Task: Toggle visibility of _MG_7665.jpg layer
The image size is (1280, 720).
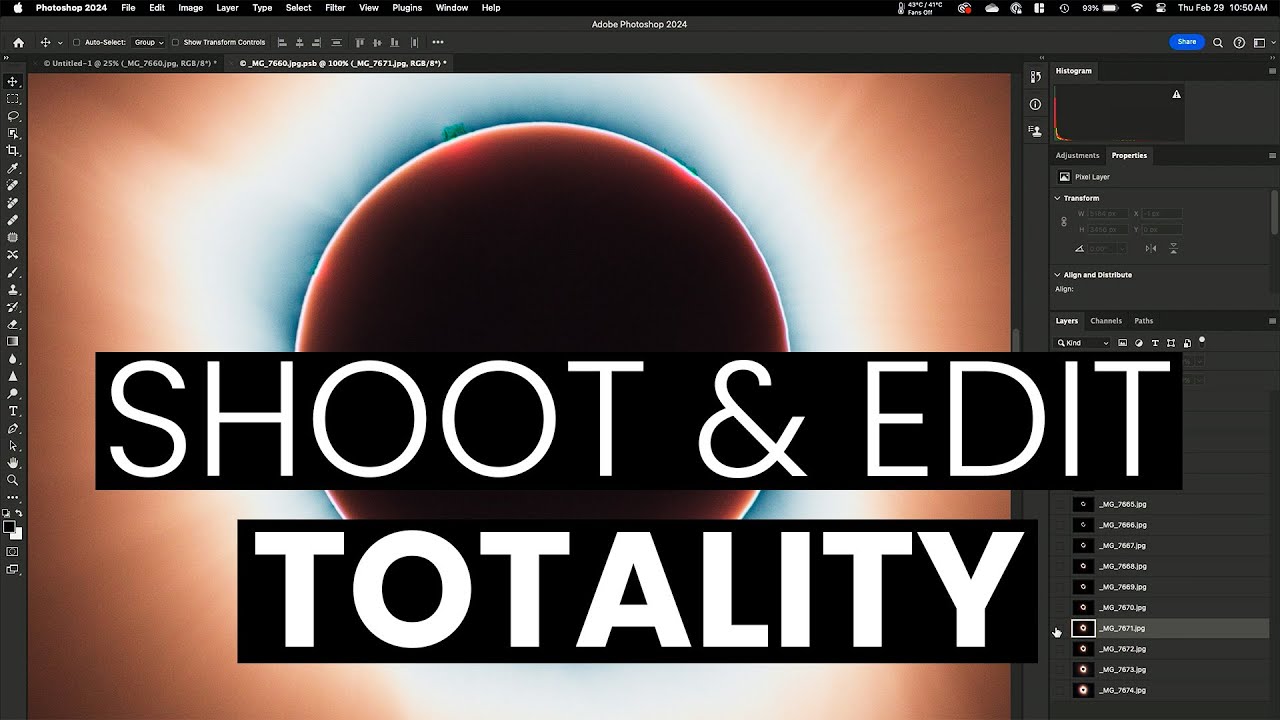Action: coord(1060,504)
